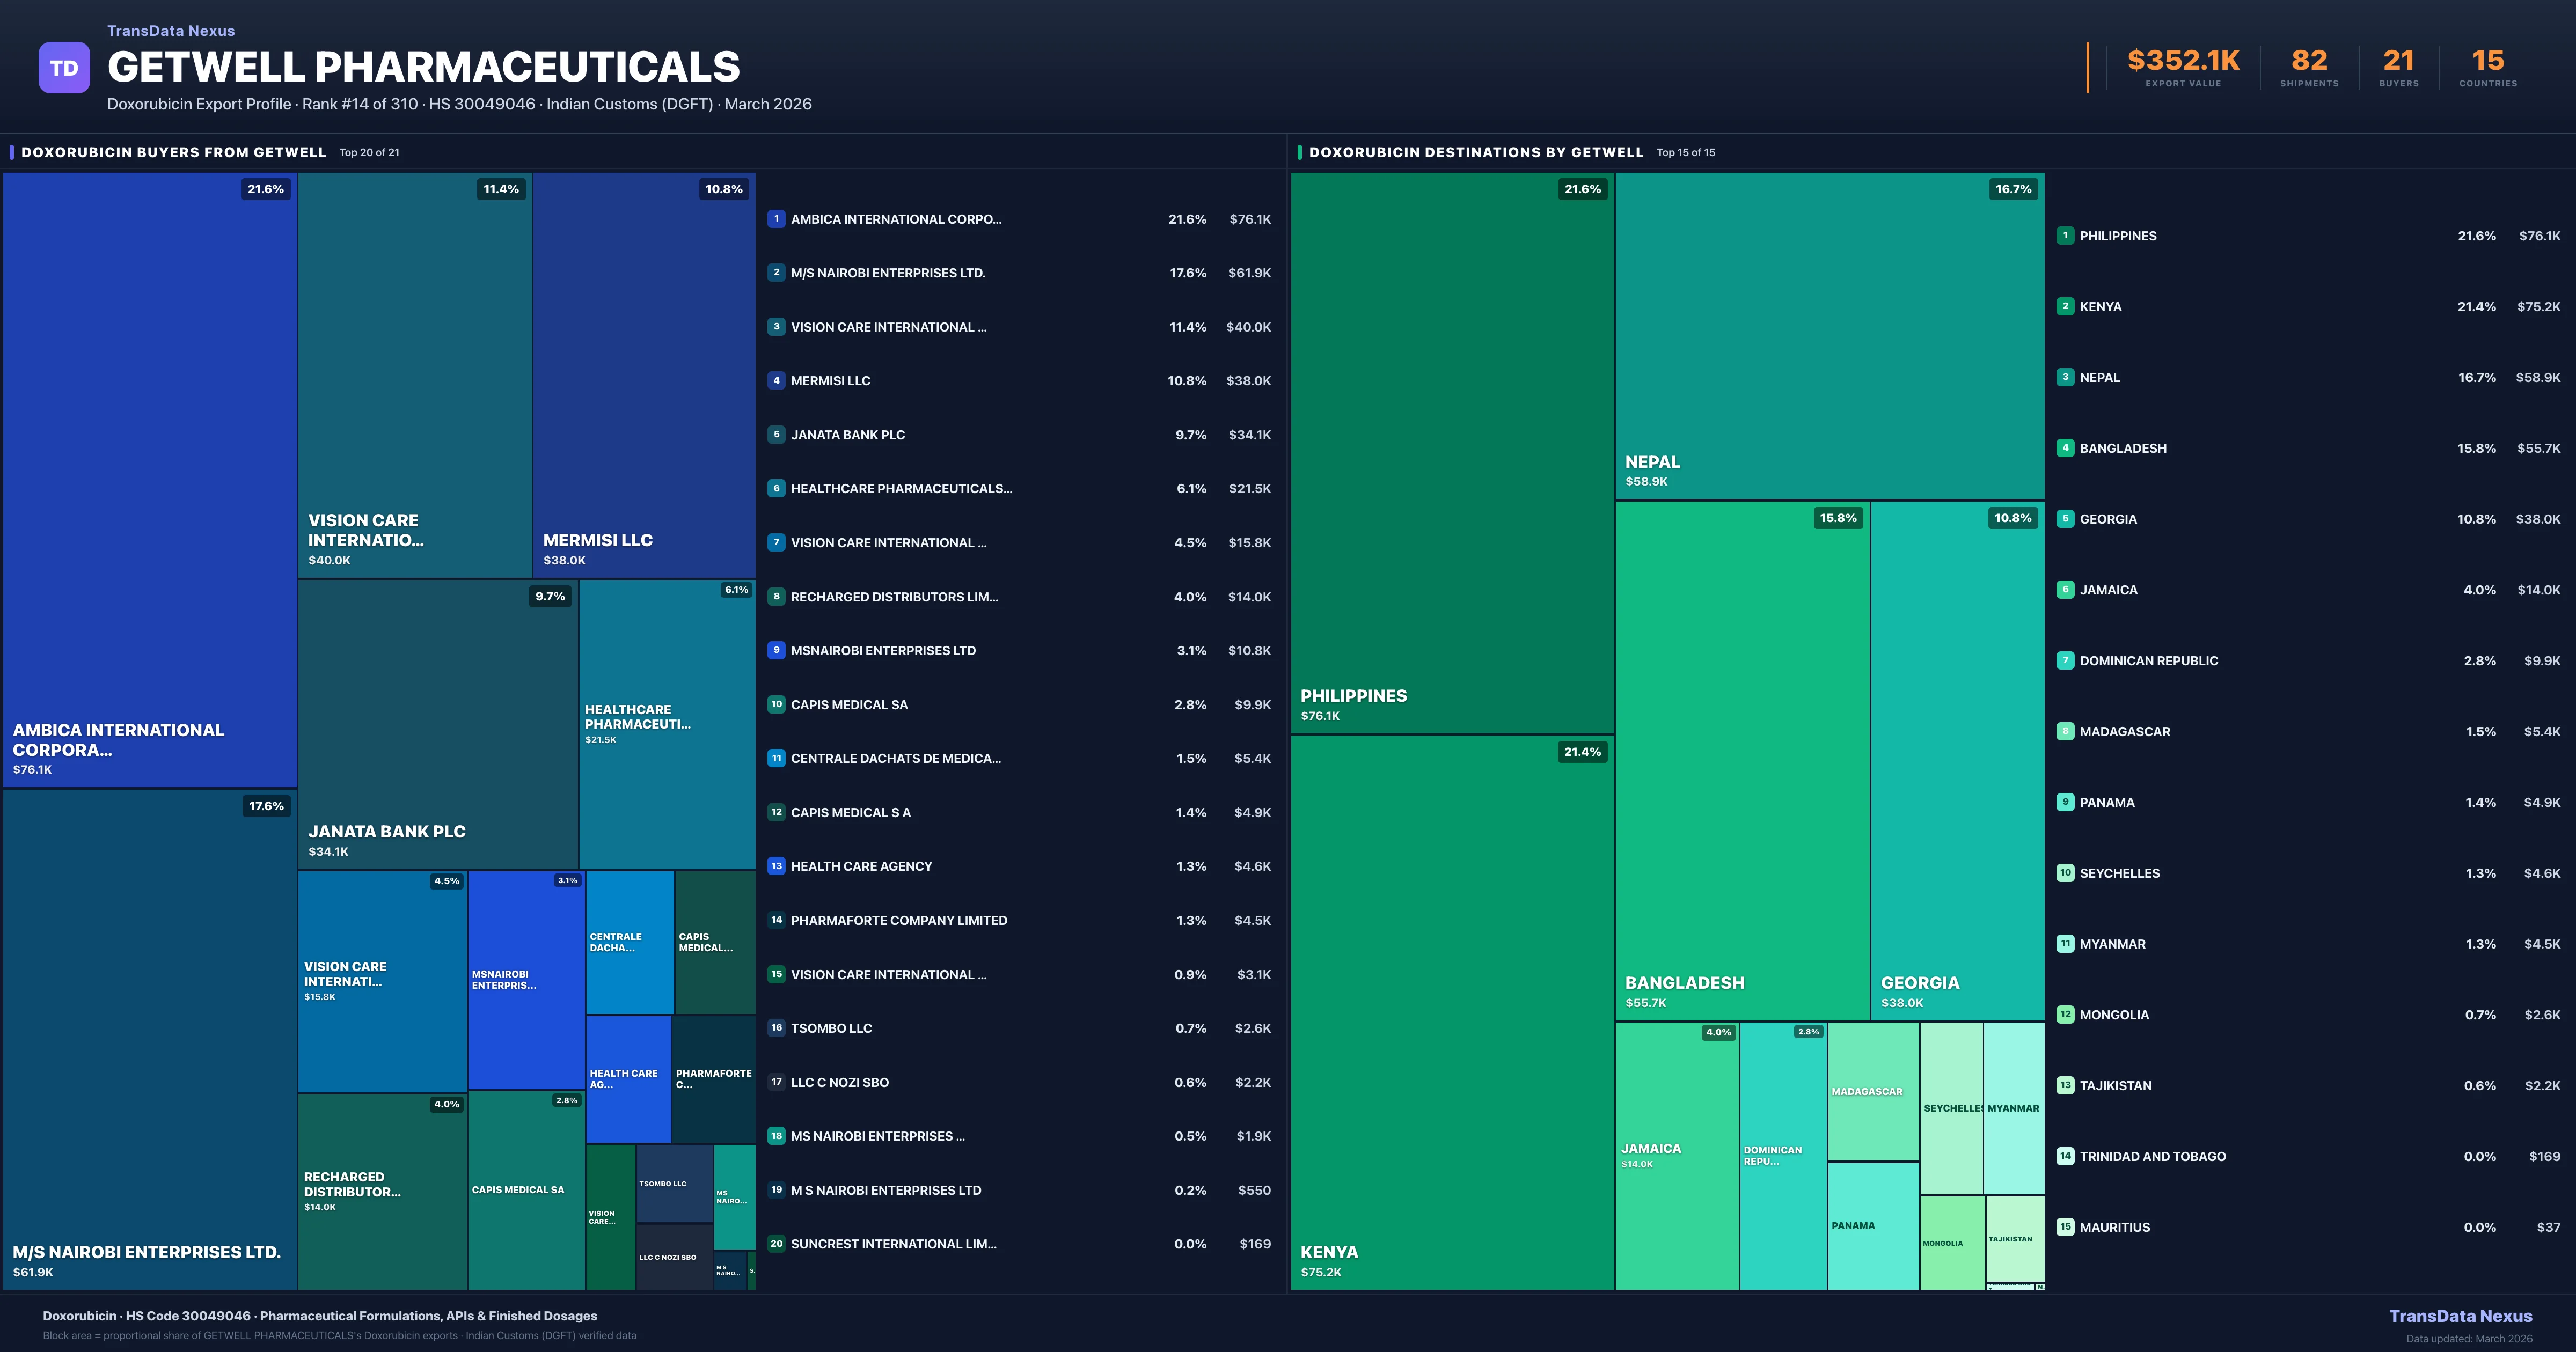Select Doxorubicin Buyers From Getwell section heading

(x=173, y=152)
